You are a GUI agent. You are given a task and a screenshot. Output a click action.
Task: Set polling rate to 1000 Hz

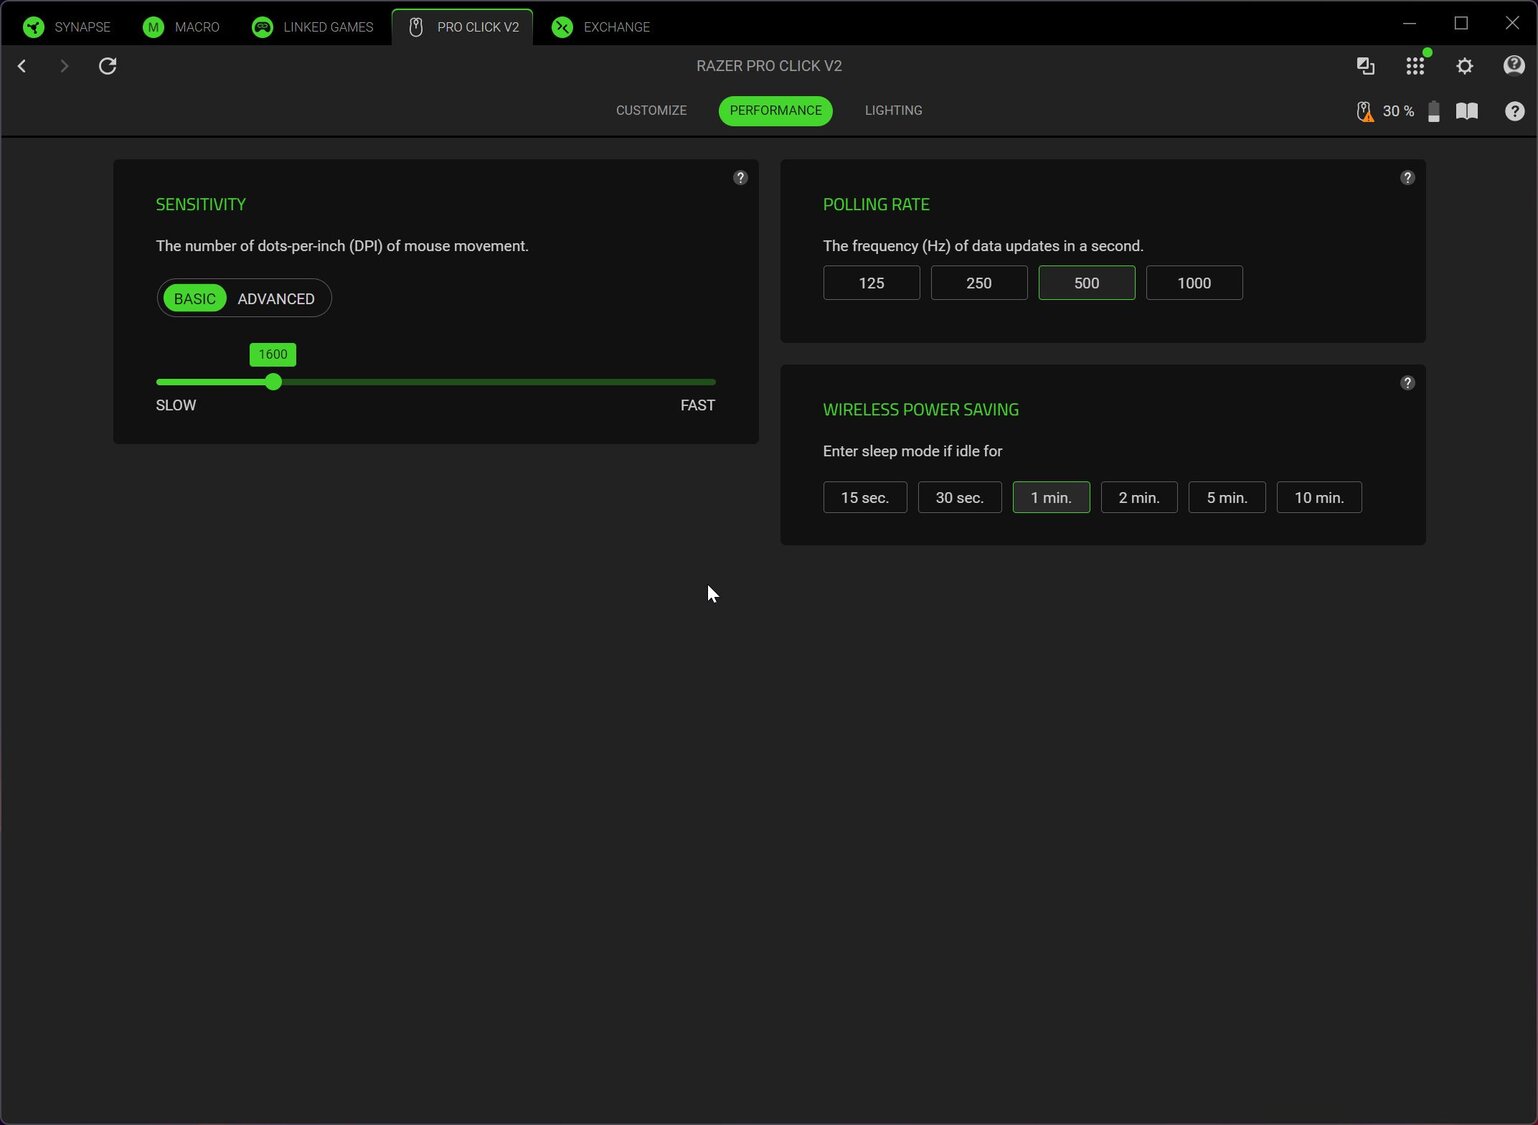1194,283
